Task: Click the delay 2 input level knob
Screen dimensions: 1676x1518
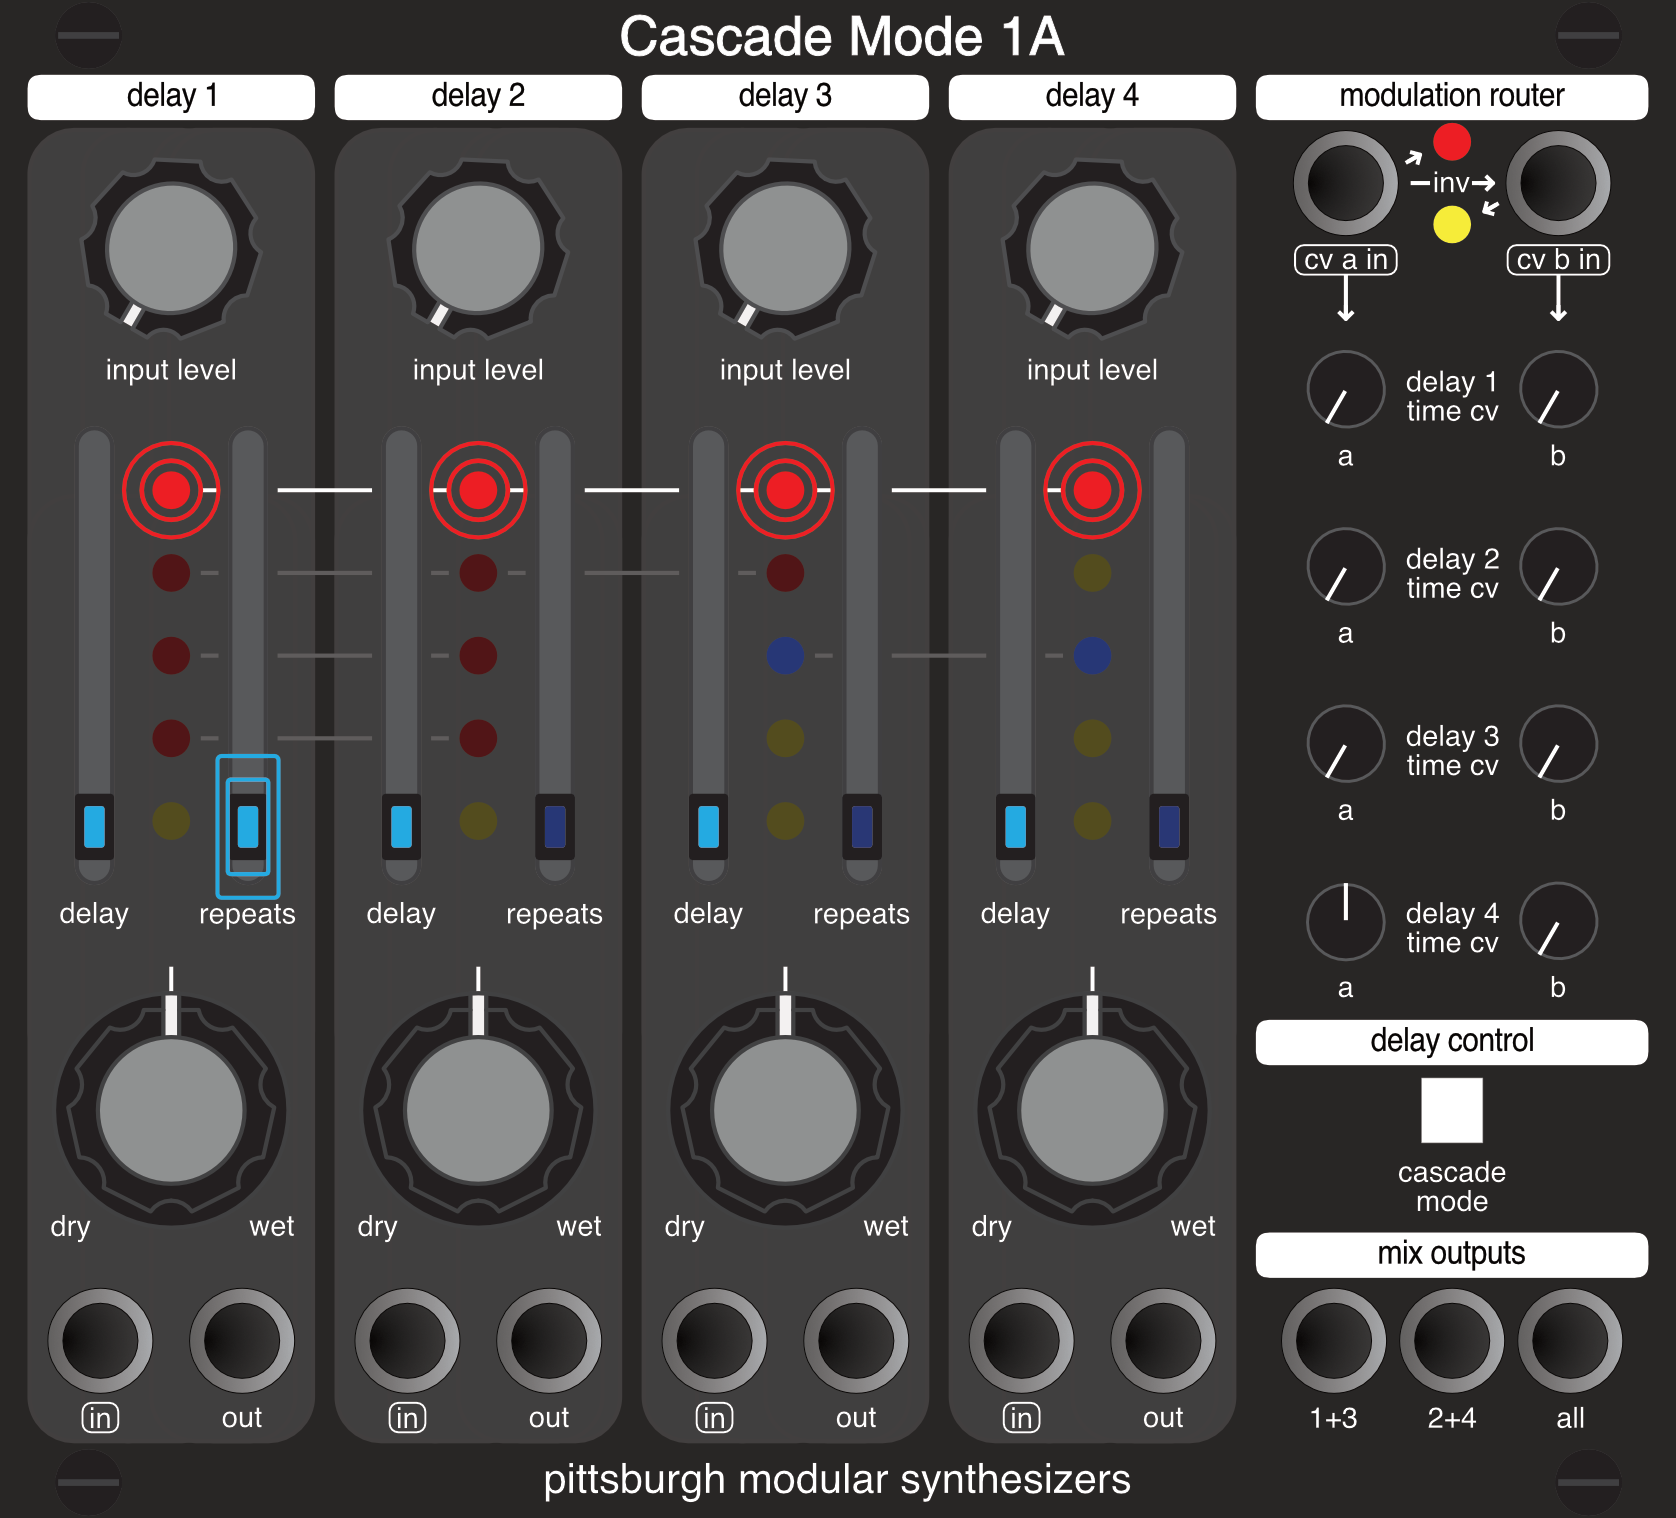Action: pos(478,248)
